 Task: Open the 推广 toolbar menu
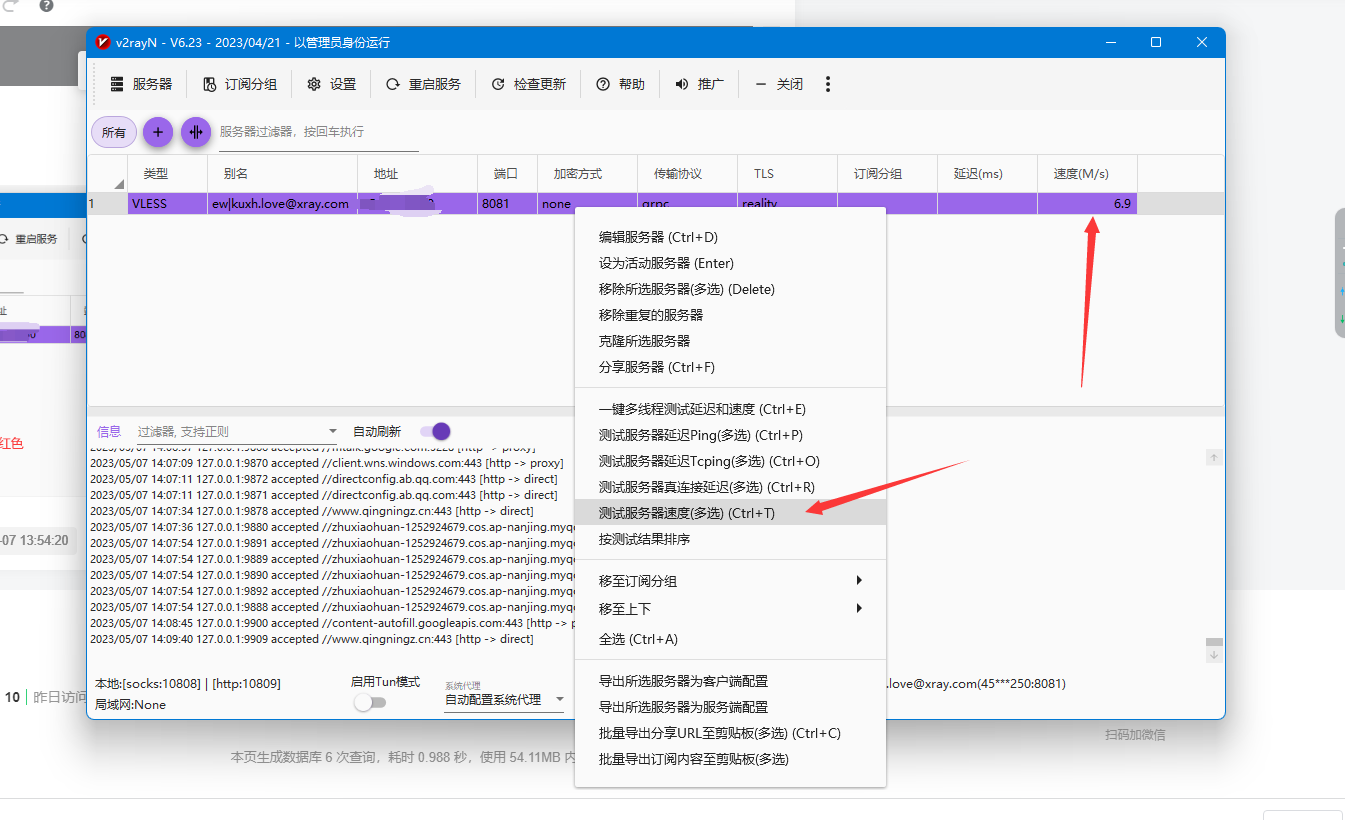pyautogui.click(x=699, y=84)
